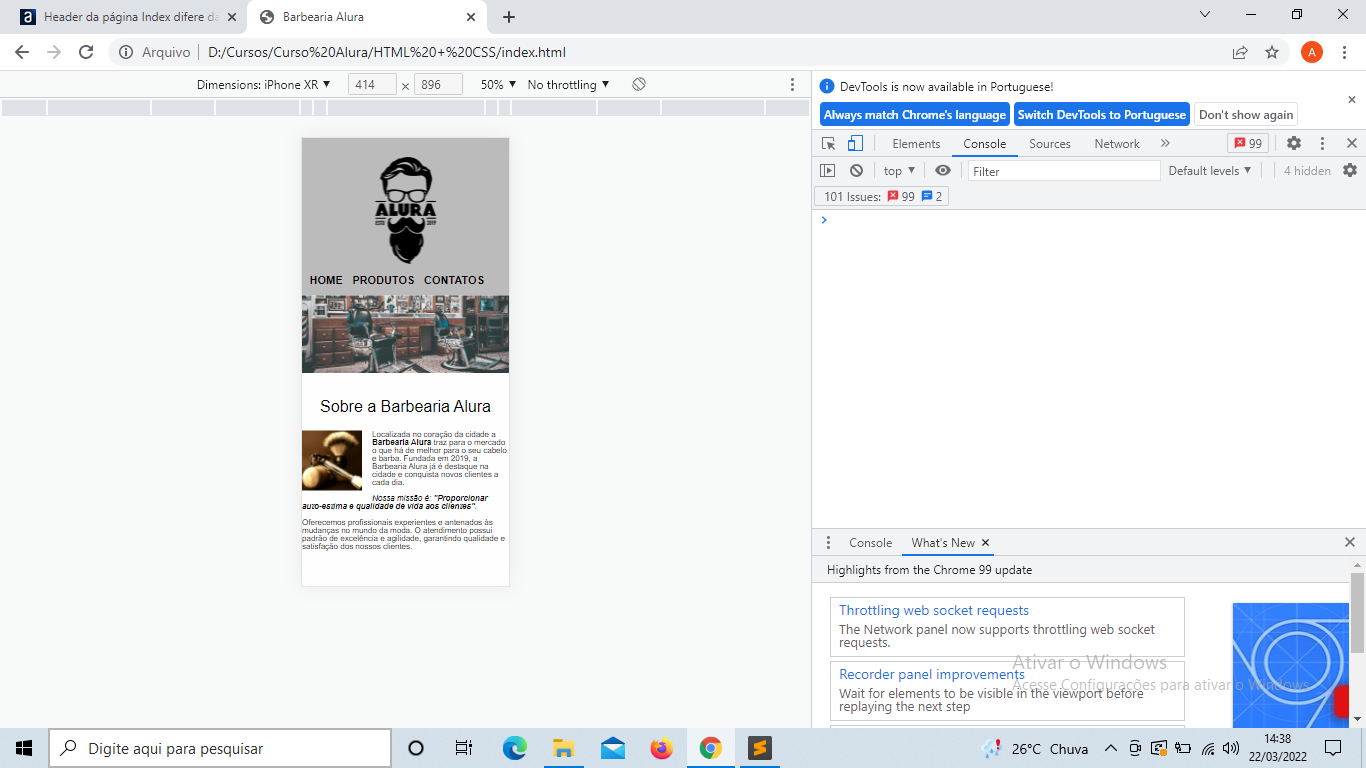The image size is (1366, 768).
Task: Open File Explorer from taskbar
Action: (563, 748)
